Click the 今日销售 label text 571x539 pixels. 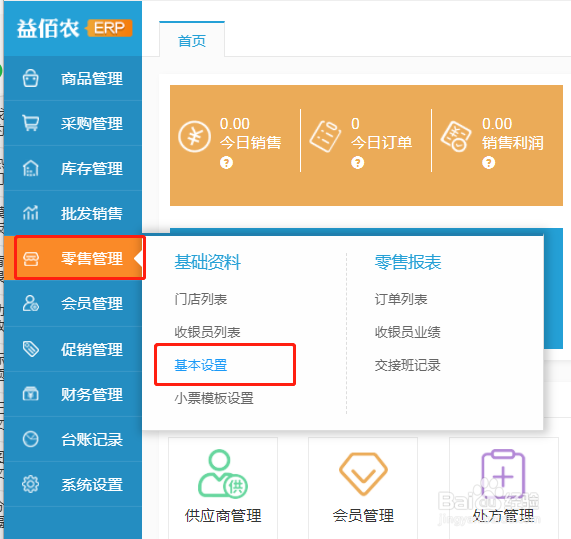(251, 142)
